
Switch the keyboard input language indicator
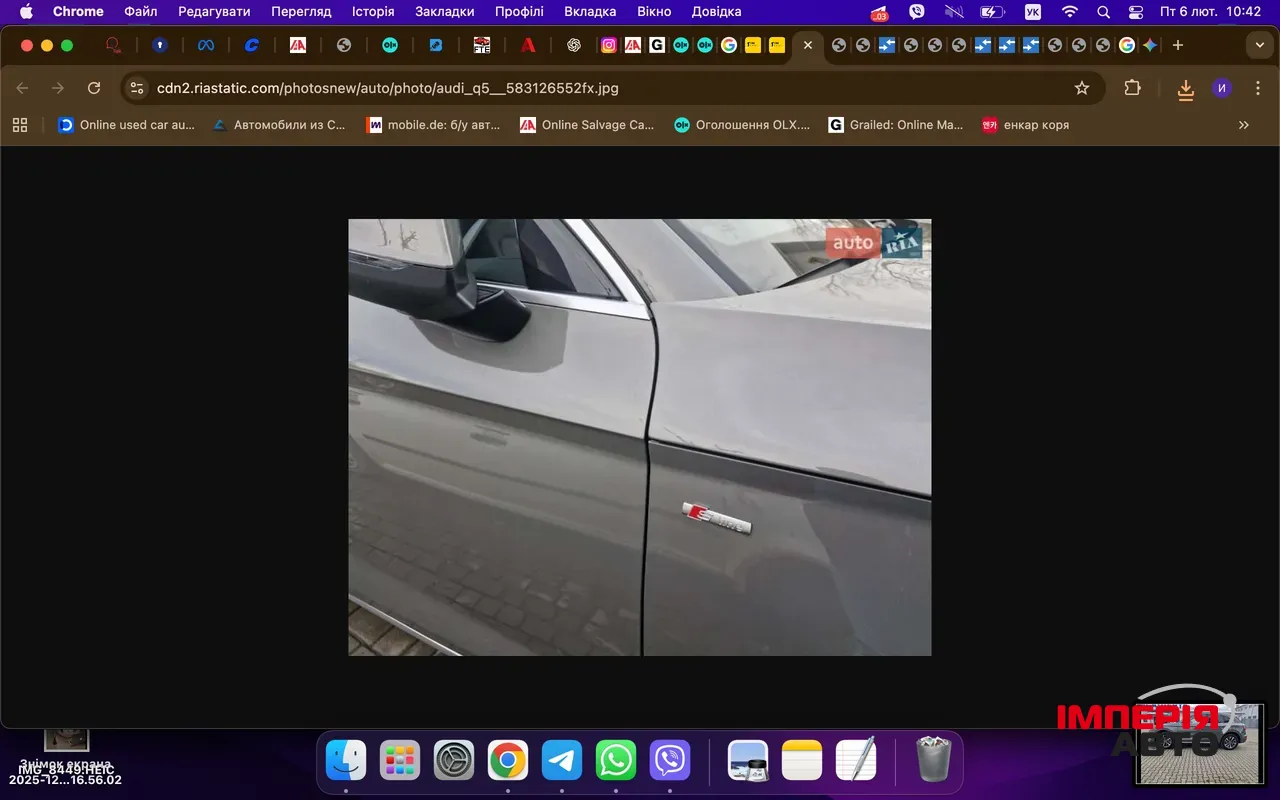coord(1032,12)
